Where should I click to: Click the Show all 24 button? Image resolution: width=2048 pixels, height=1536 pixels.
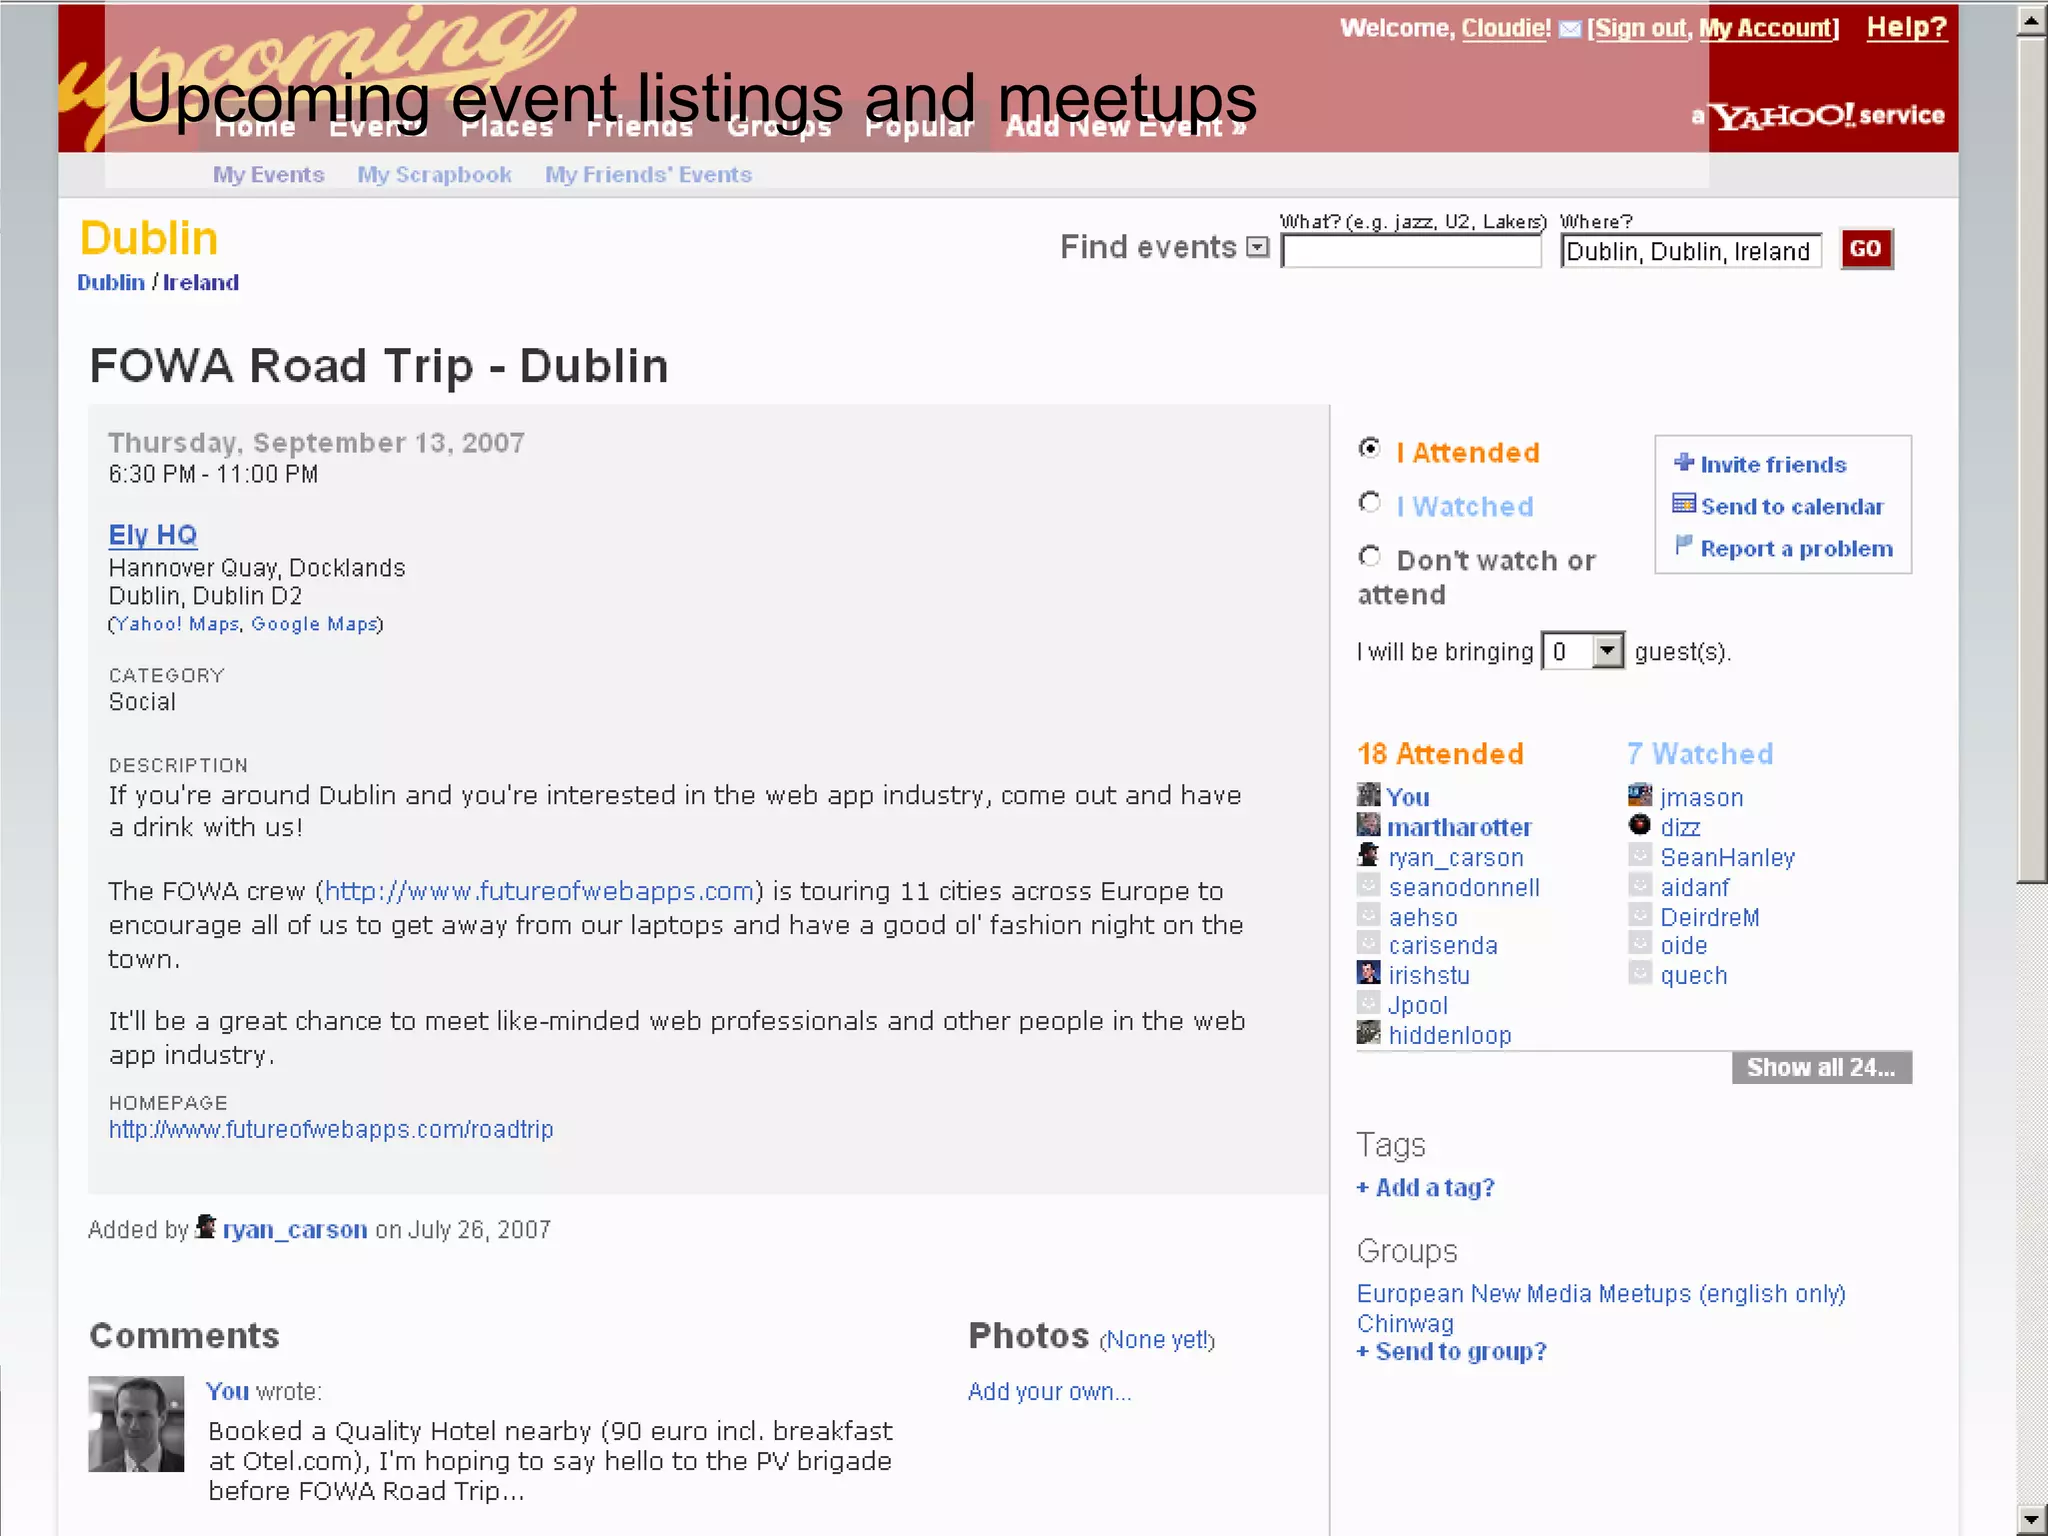tap(1822, 1068)
